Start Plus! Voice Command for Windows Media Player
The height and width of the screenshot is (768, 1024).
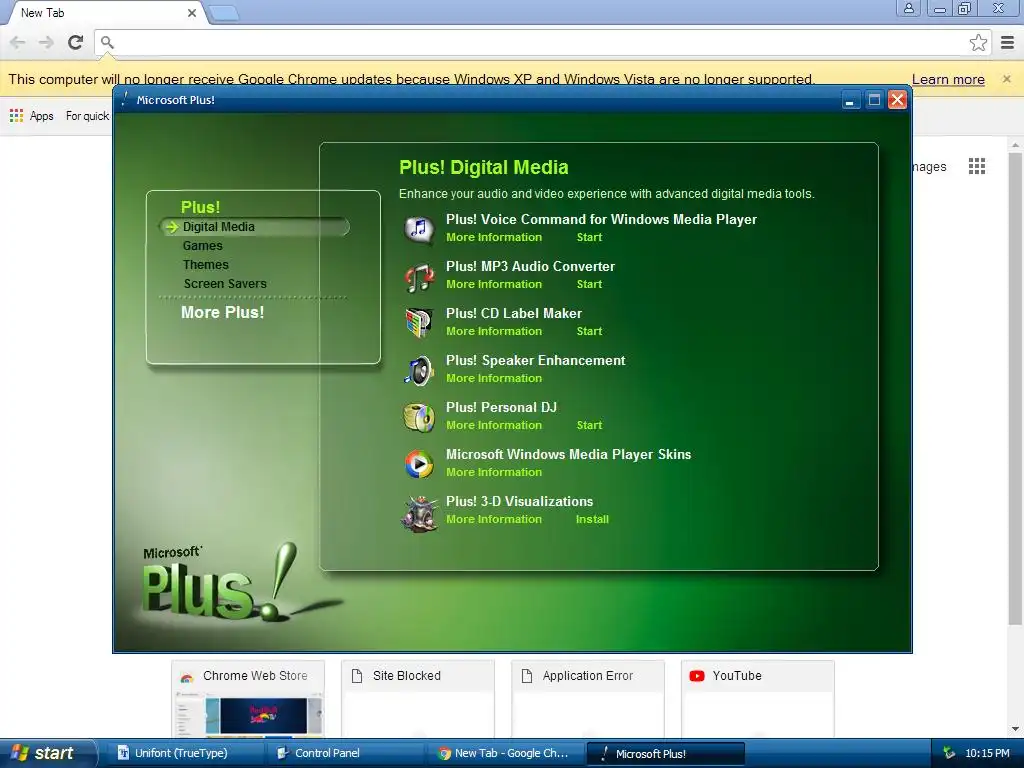[589, 237]
